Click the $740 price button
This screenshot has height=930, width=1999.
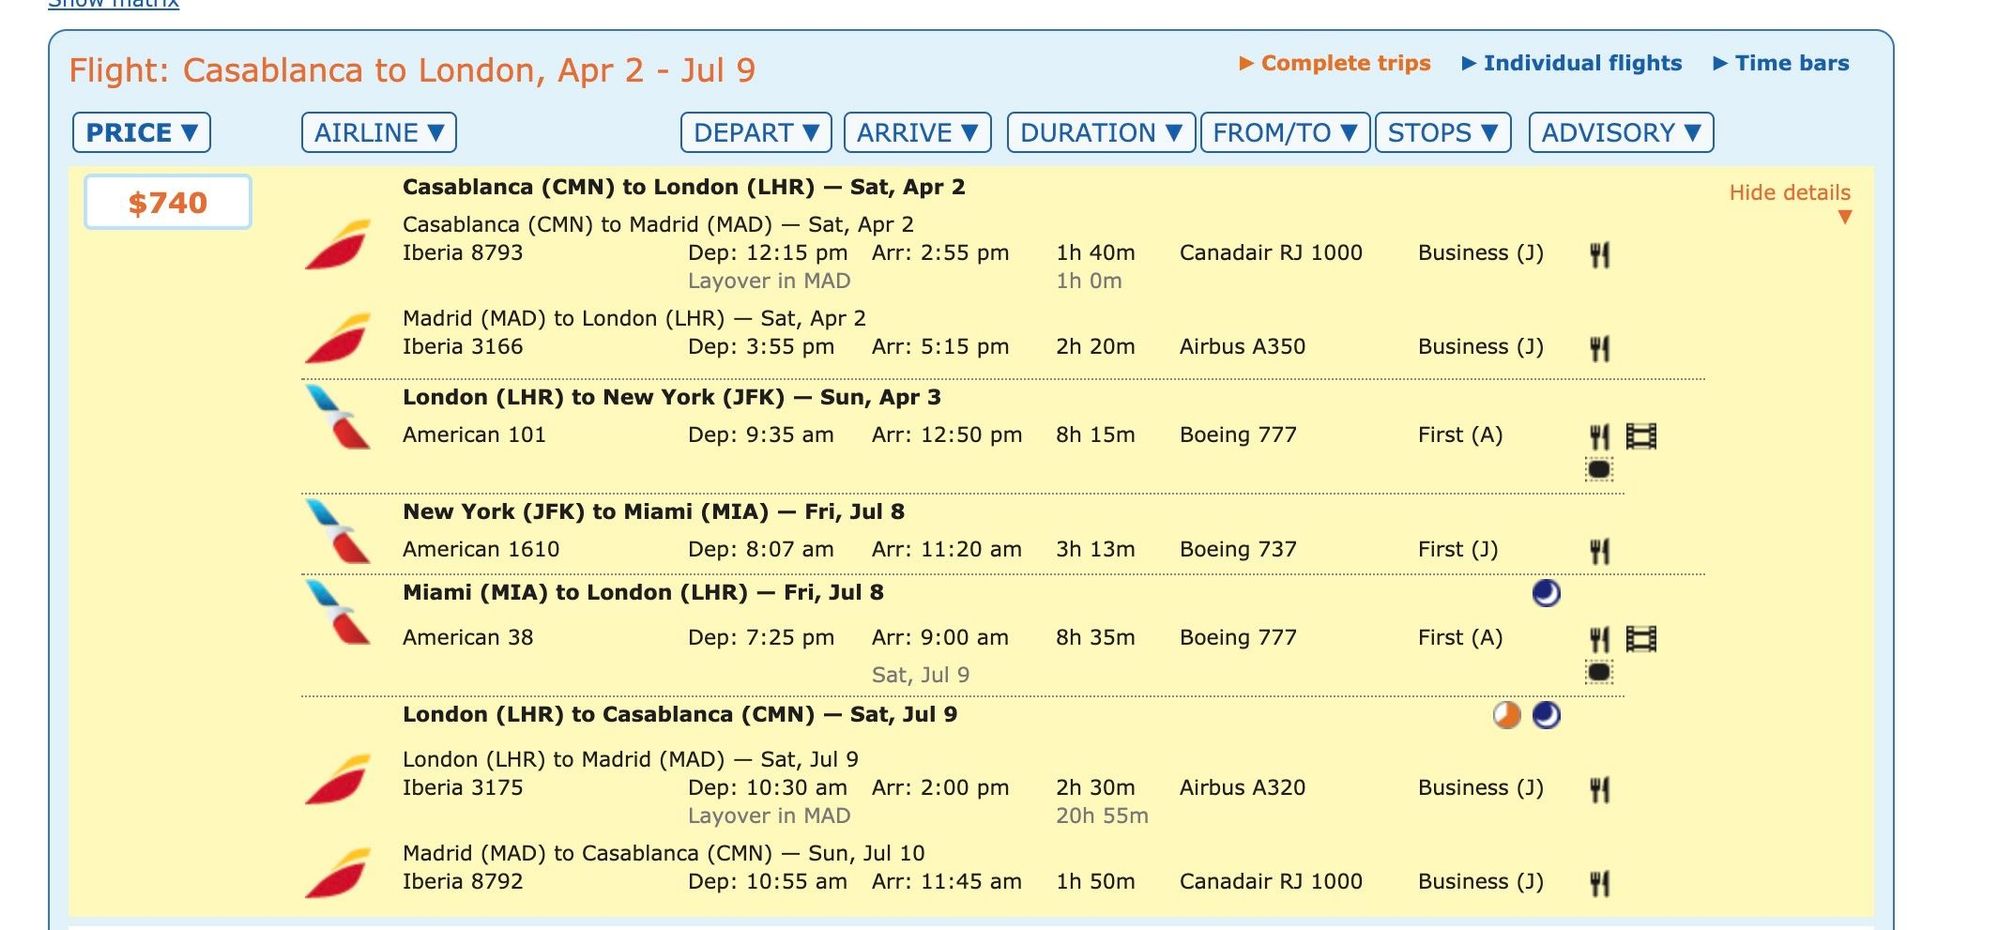168,203
